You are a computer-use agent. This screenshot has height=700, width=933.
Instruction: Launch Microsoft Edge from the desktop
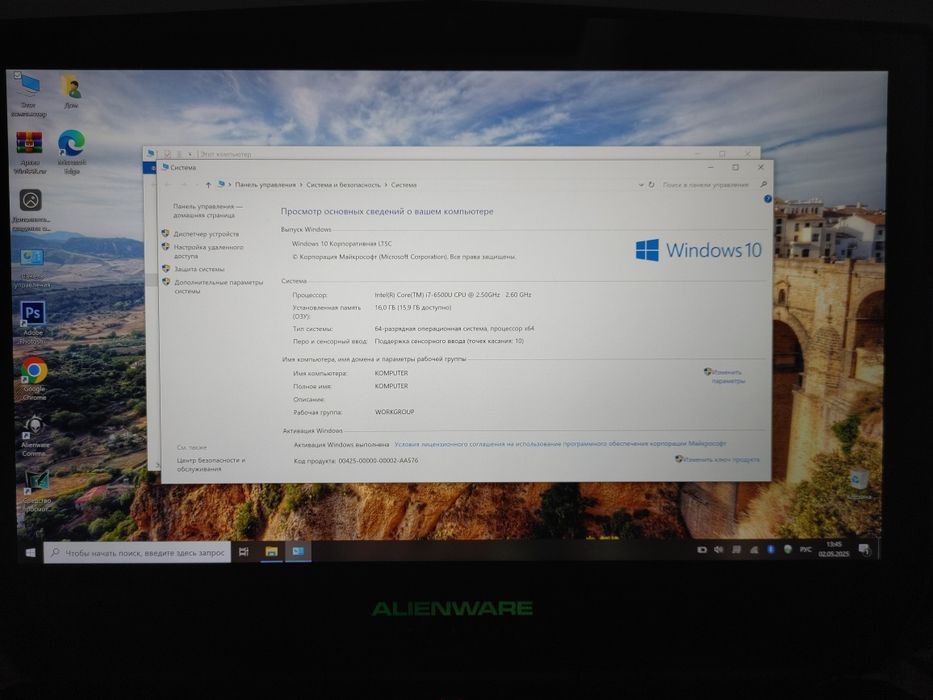[x=71, y=152]
